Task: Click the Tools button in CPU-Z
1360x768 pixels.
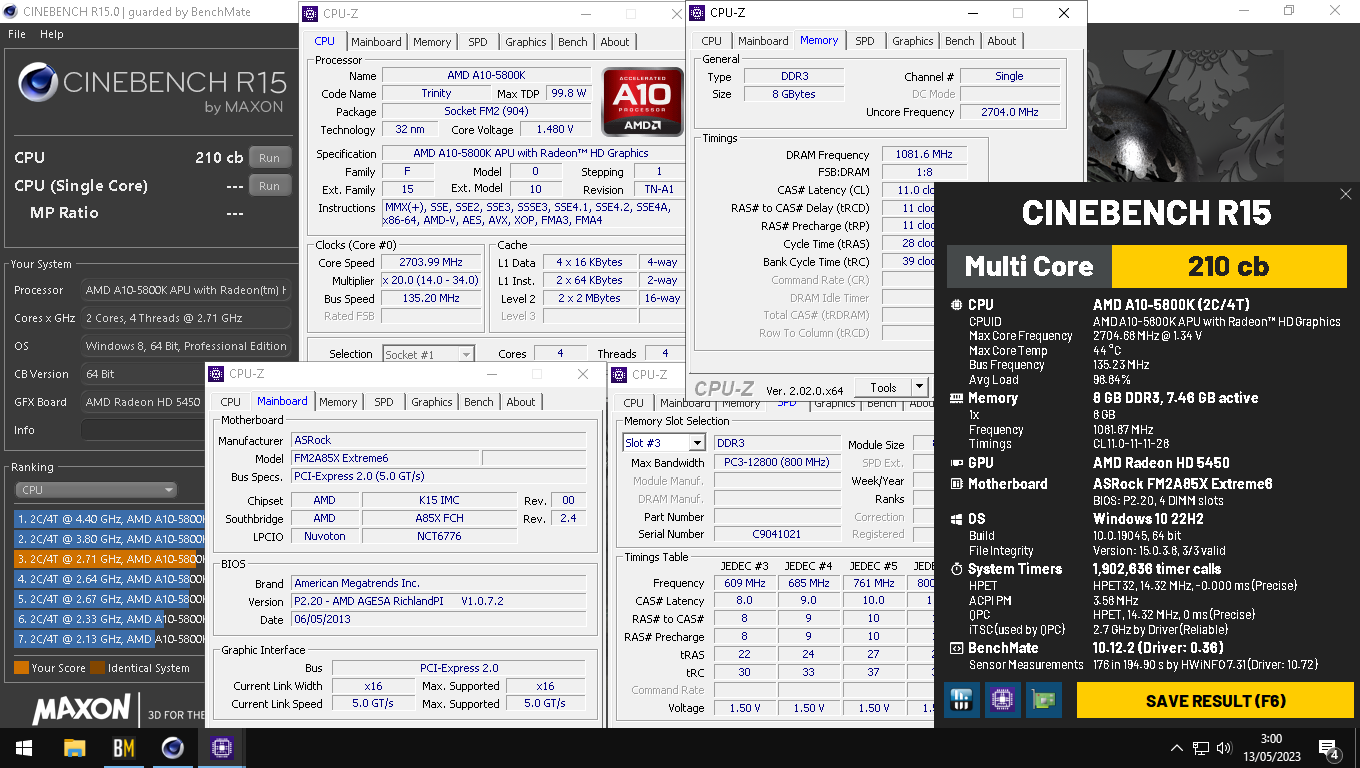Action: click(883, 388)
